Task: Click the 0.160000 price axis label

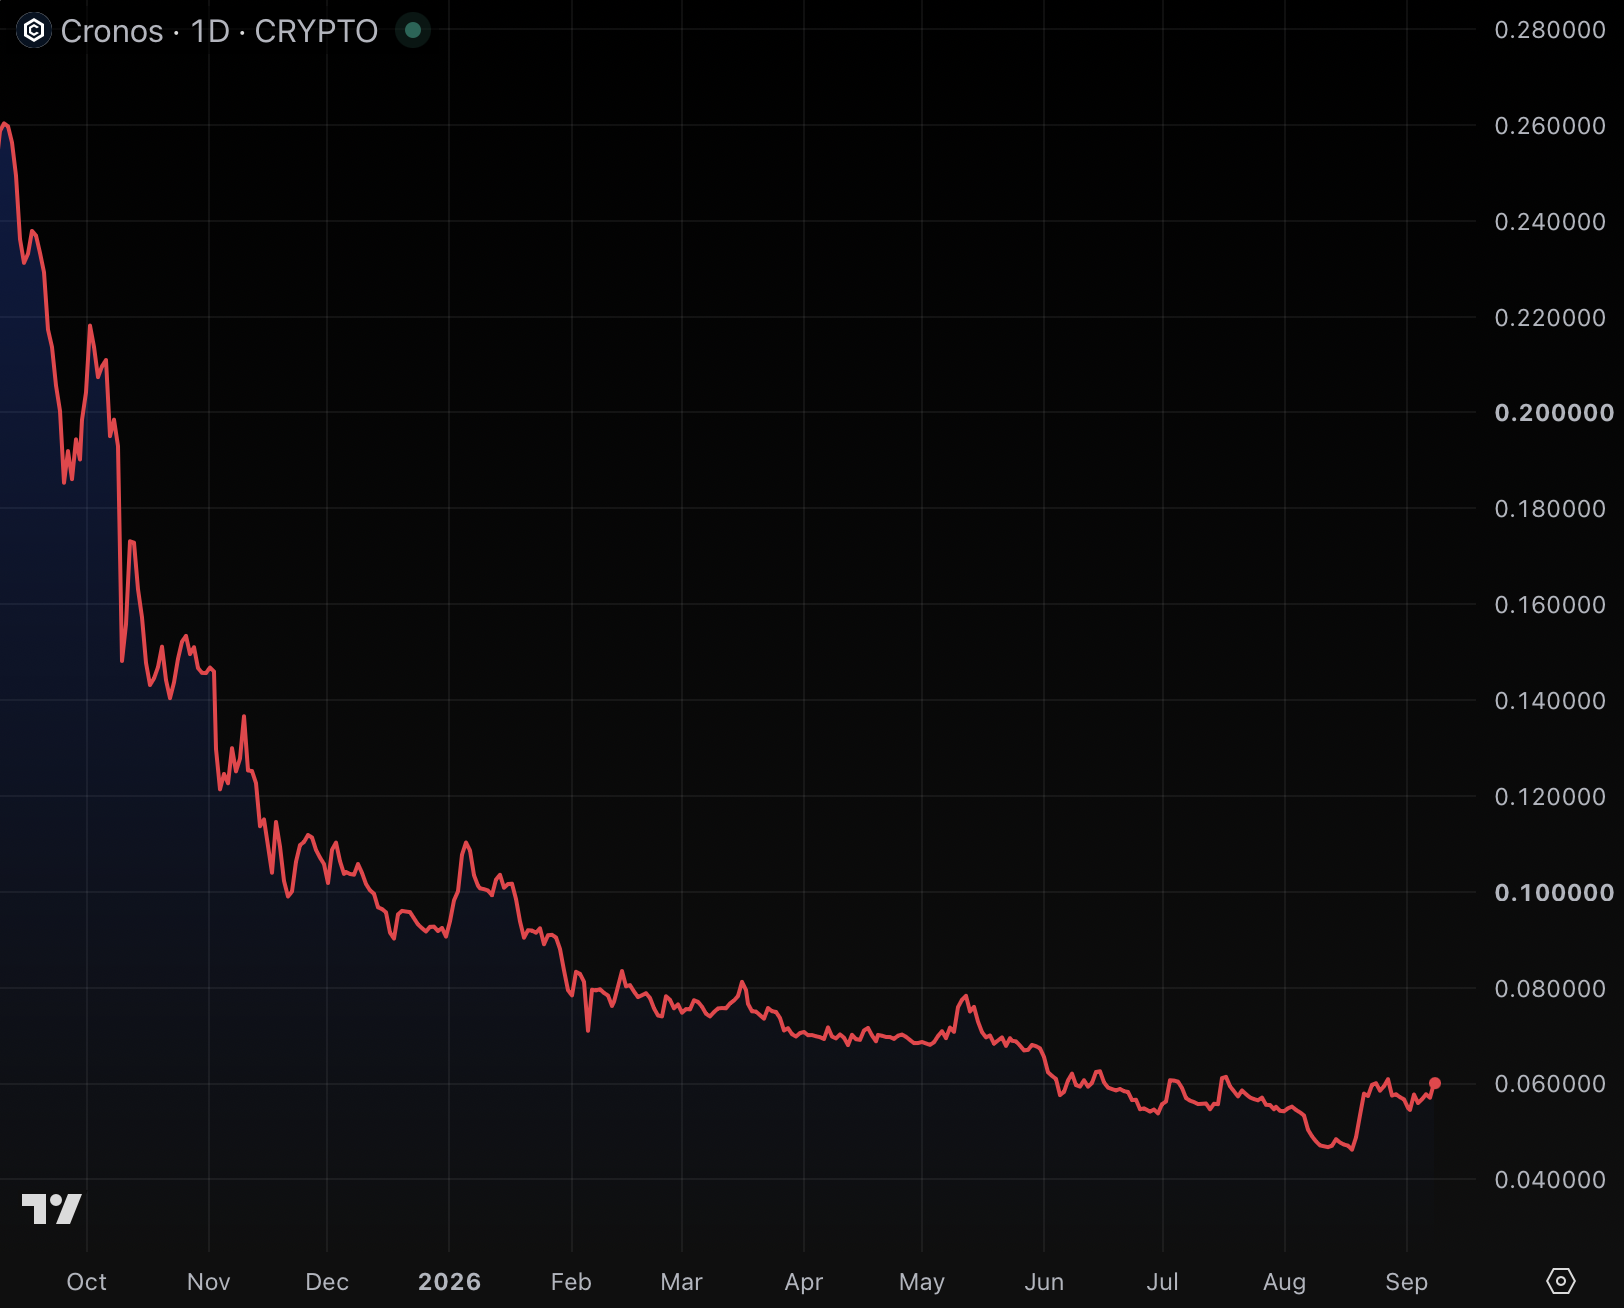Action: [x=1550, y=605]
